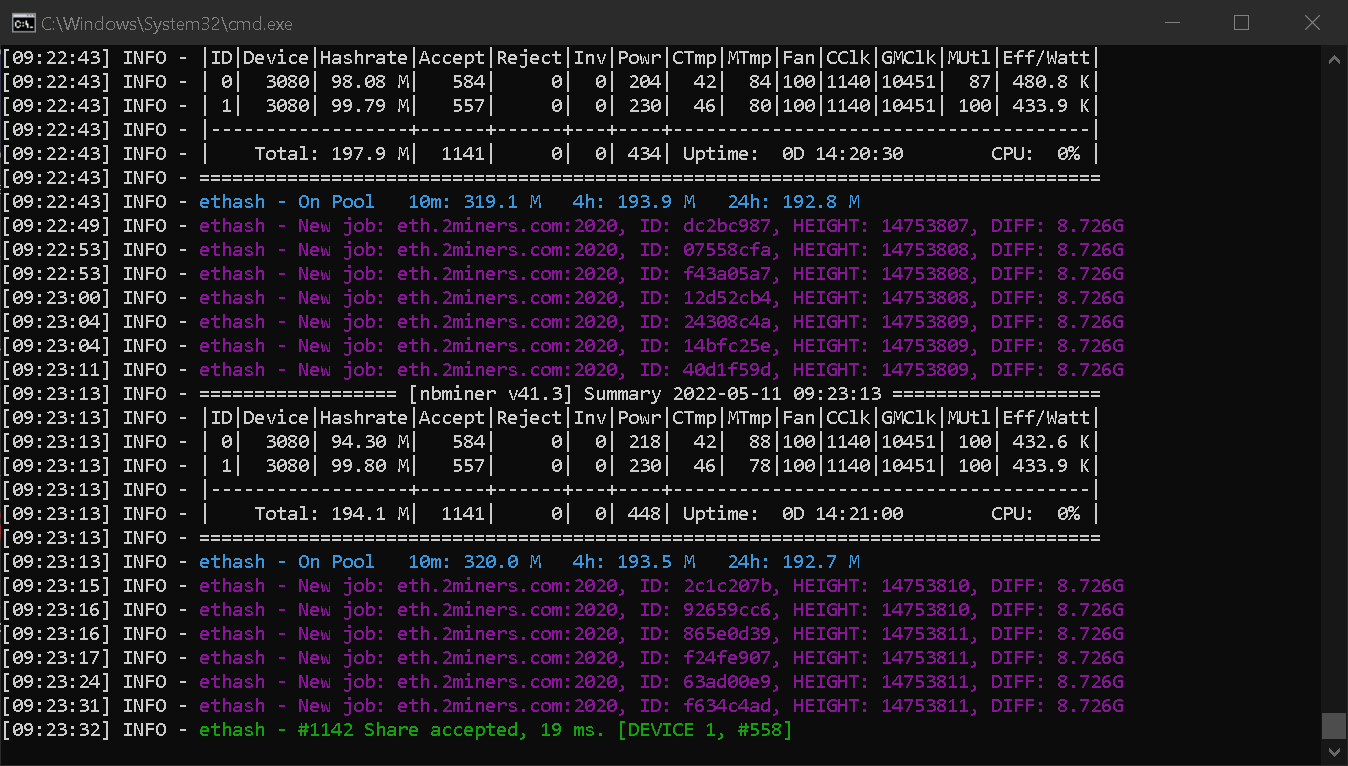Click the '10m: 320.0 M' pool statistic

pyautogui.click(x=475, y=562)
